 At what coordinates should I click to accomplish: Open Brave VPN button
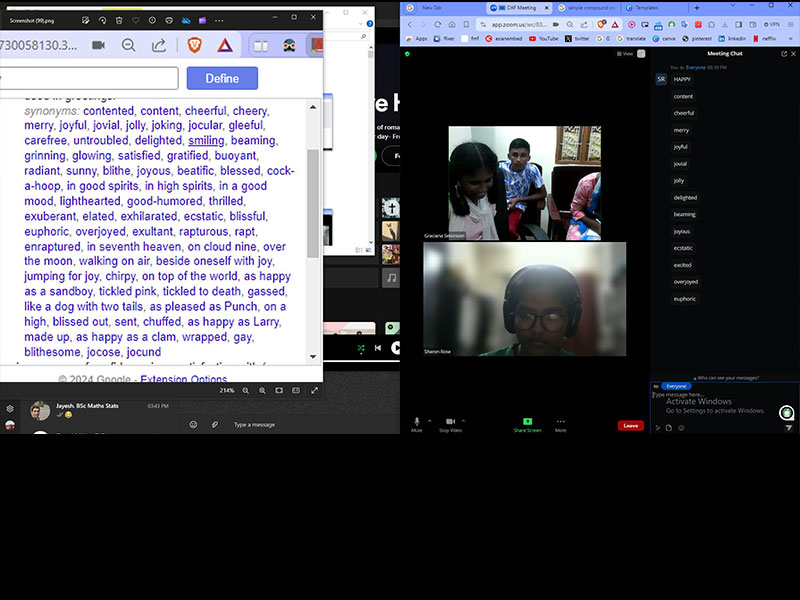point(772,24)
